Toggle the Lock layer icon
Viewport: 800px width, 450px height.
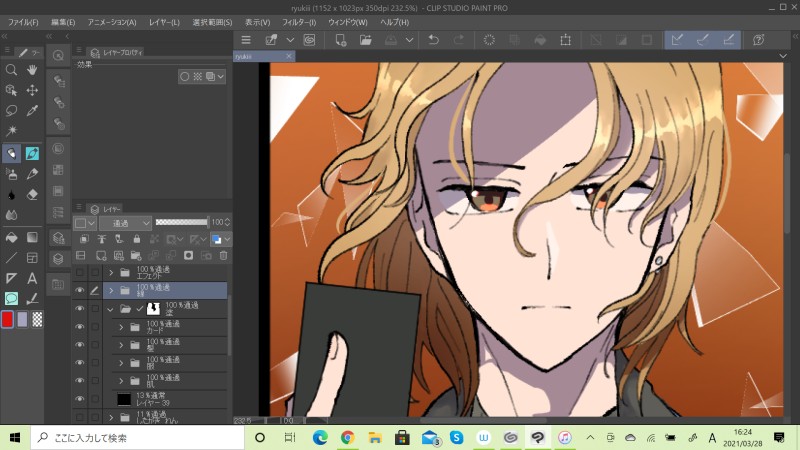(x=136, y=239)
